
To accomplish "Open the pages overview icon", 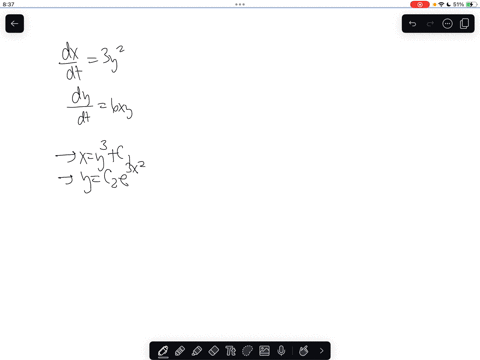I will coord(464,24).
